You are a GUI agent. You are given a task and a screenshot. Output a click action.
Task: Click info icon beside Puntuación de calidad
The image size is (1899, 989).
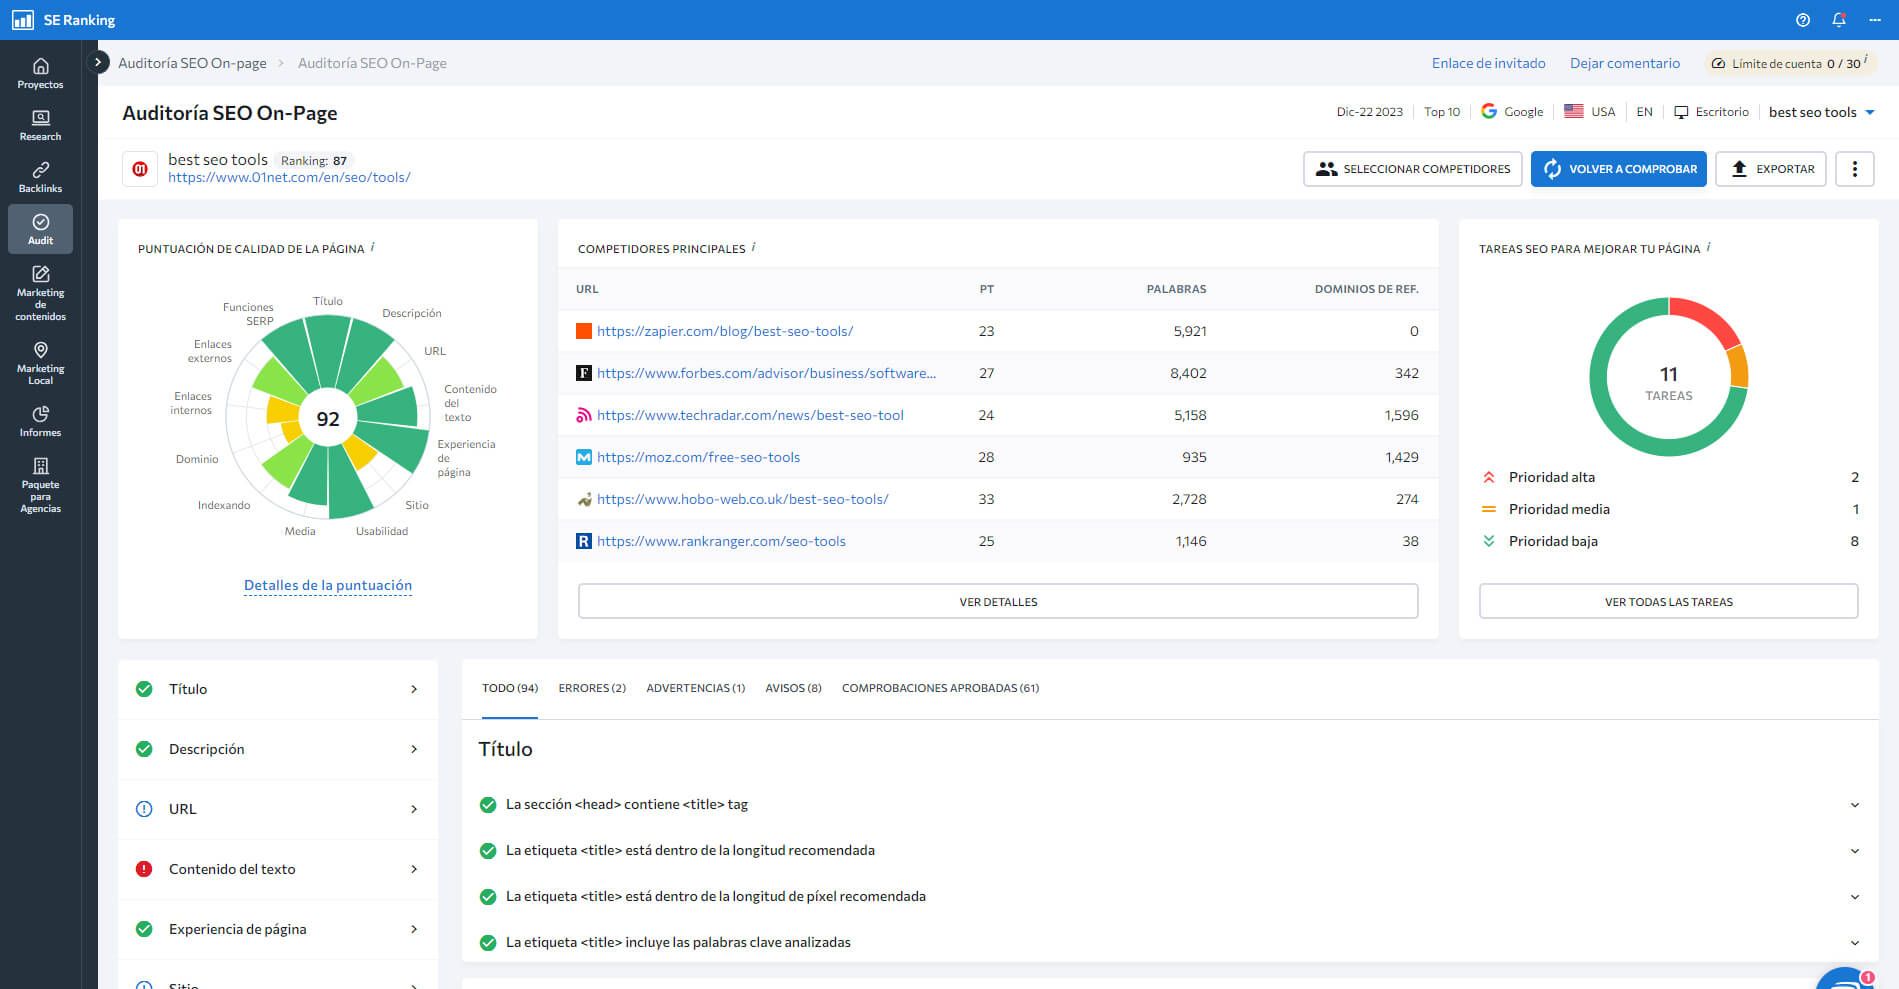(x=372, y=247)
